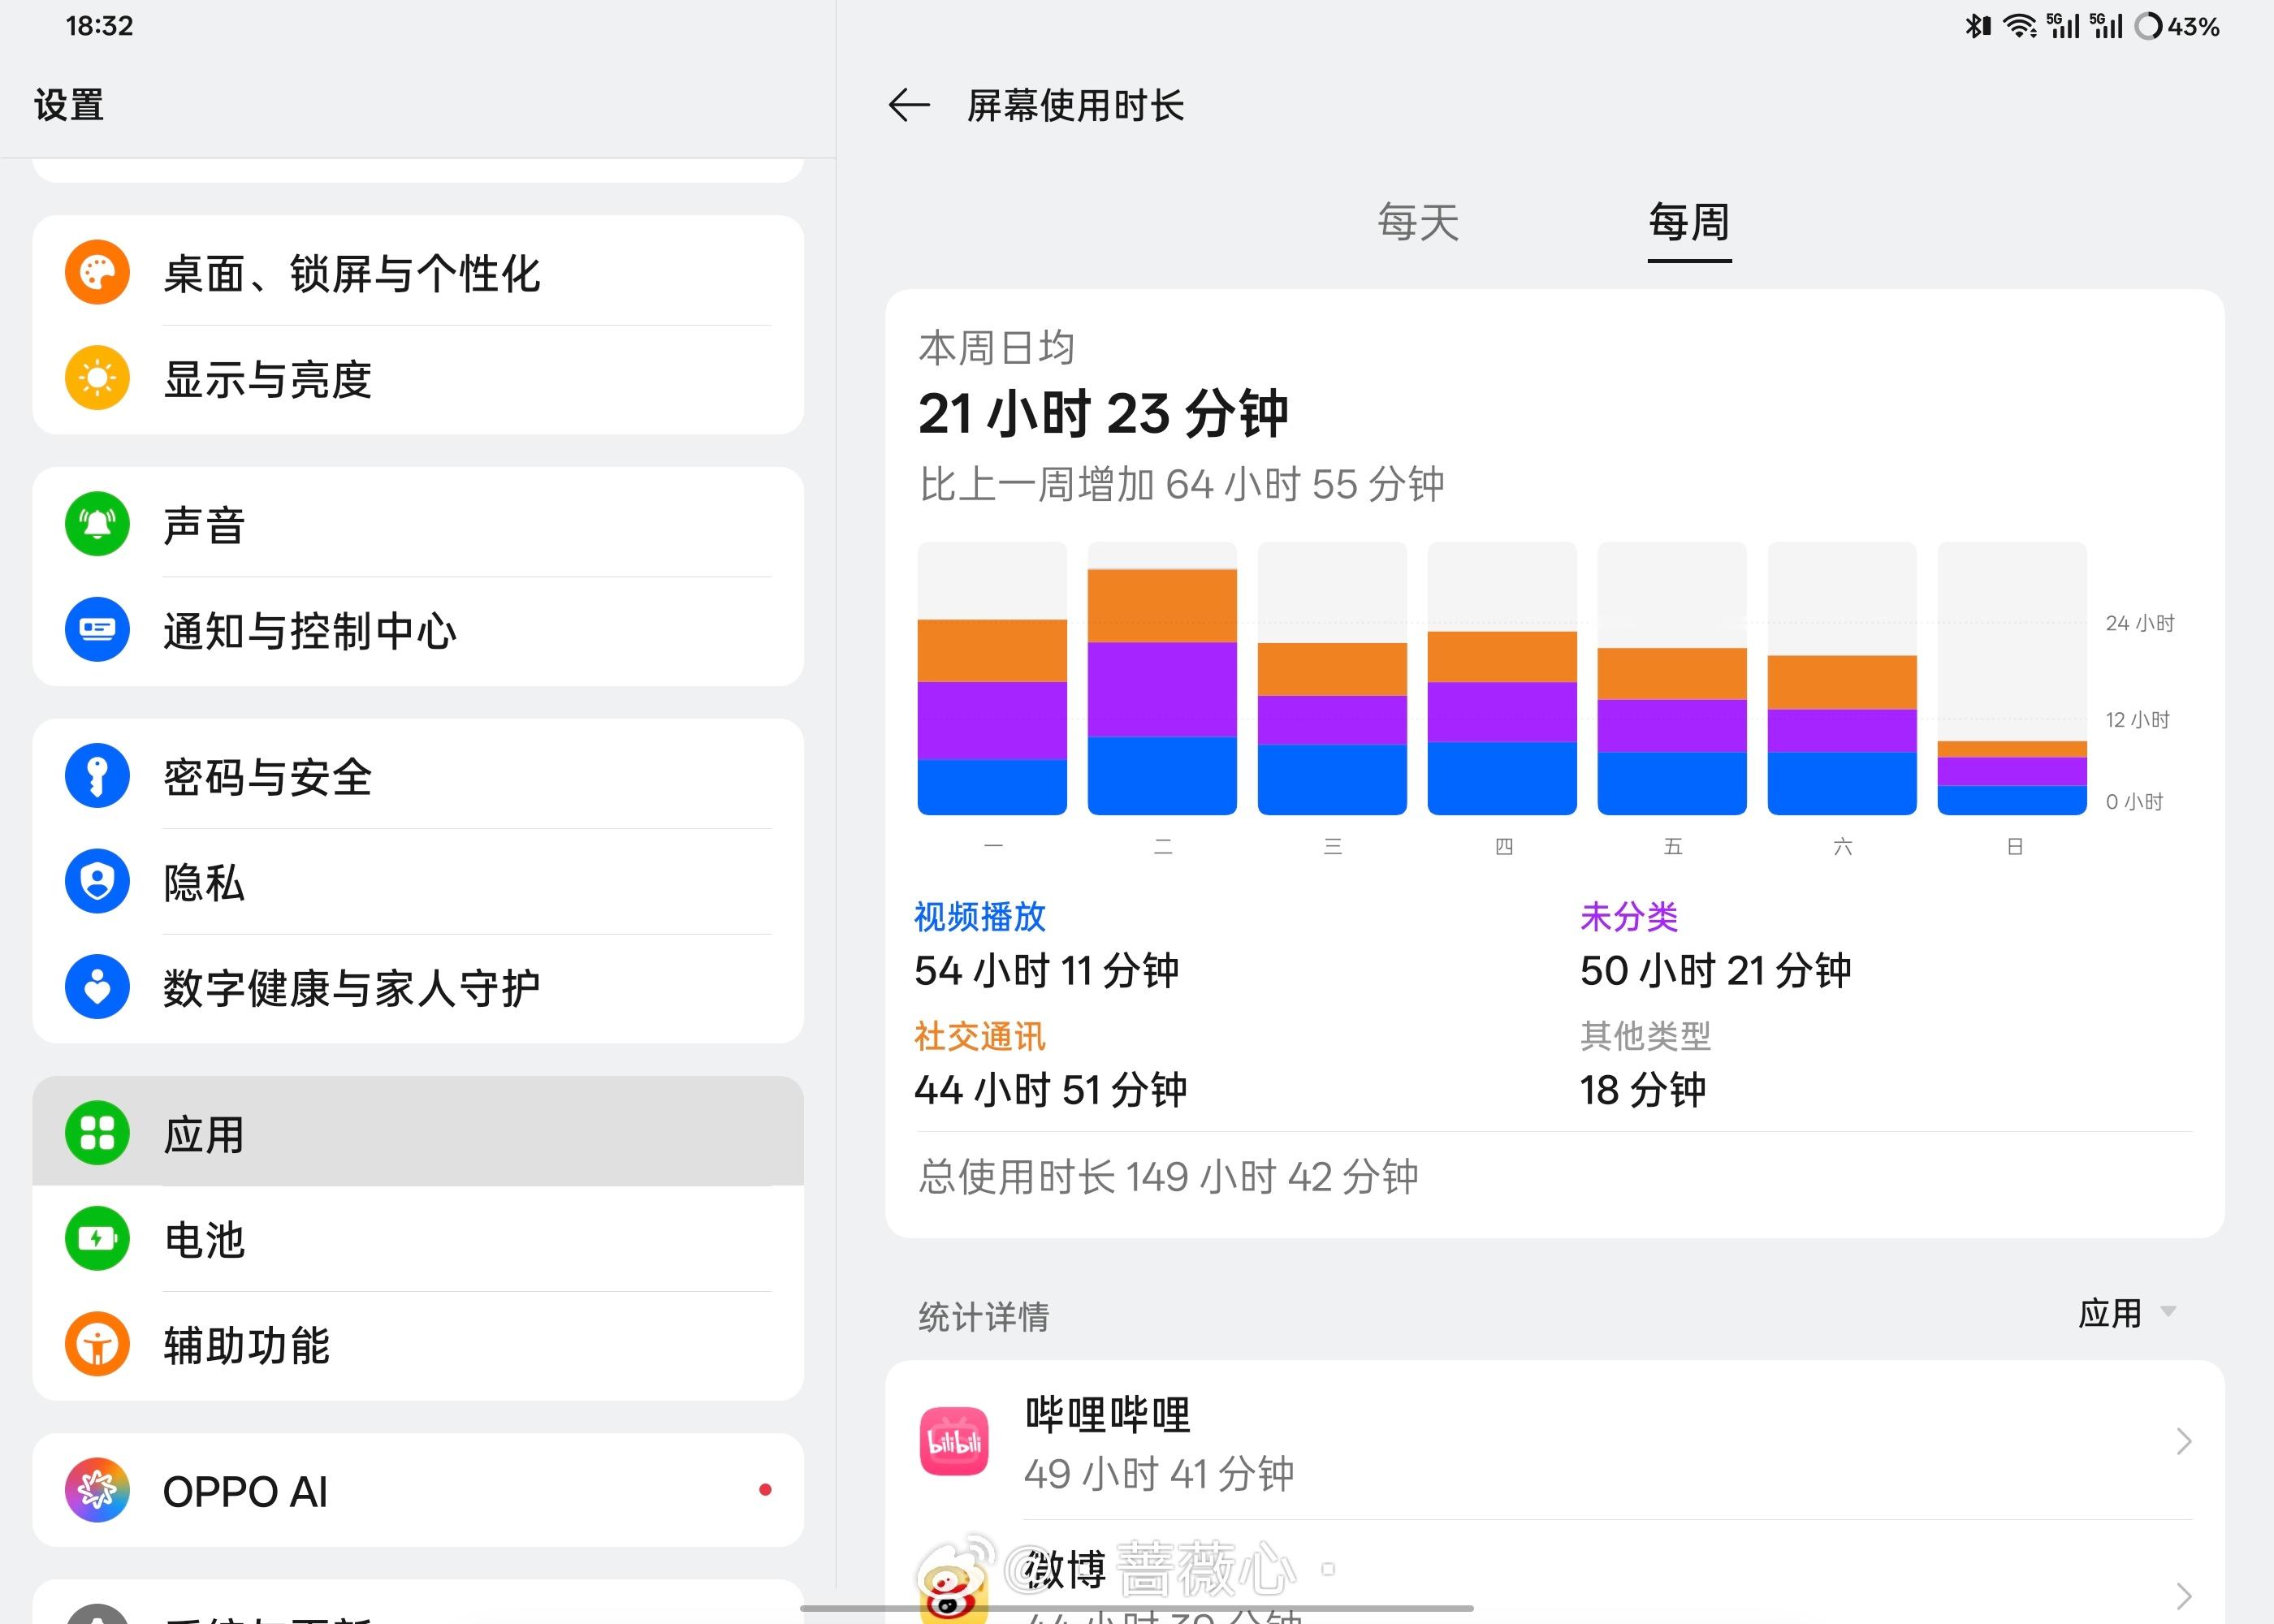
Task: Tap the accessibility icon
Action: coord(97,1344)
